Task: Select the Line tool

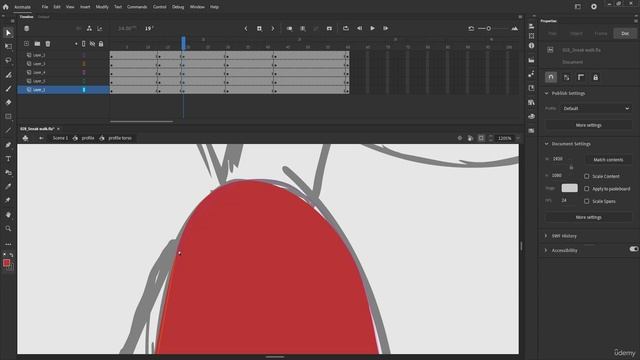Action: point(8,131)
